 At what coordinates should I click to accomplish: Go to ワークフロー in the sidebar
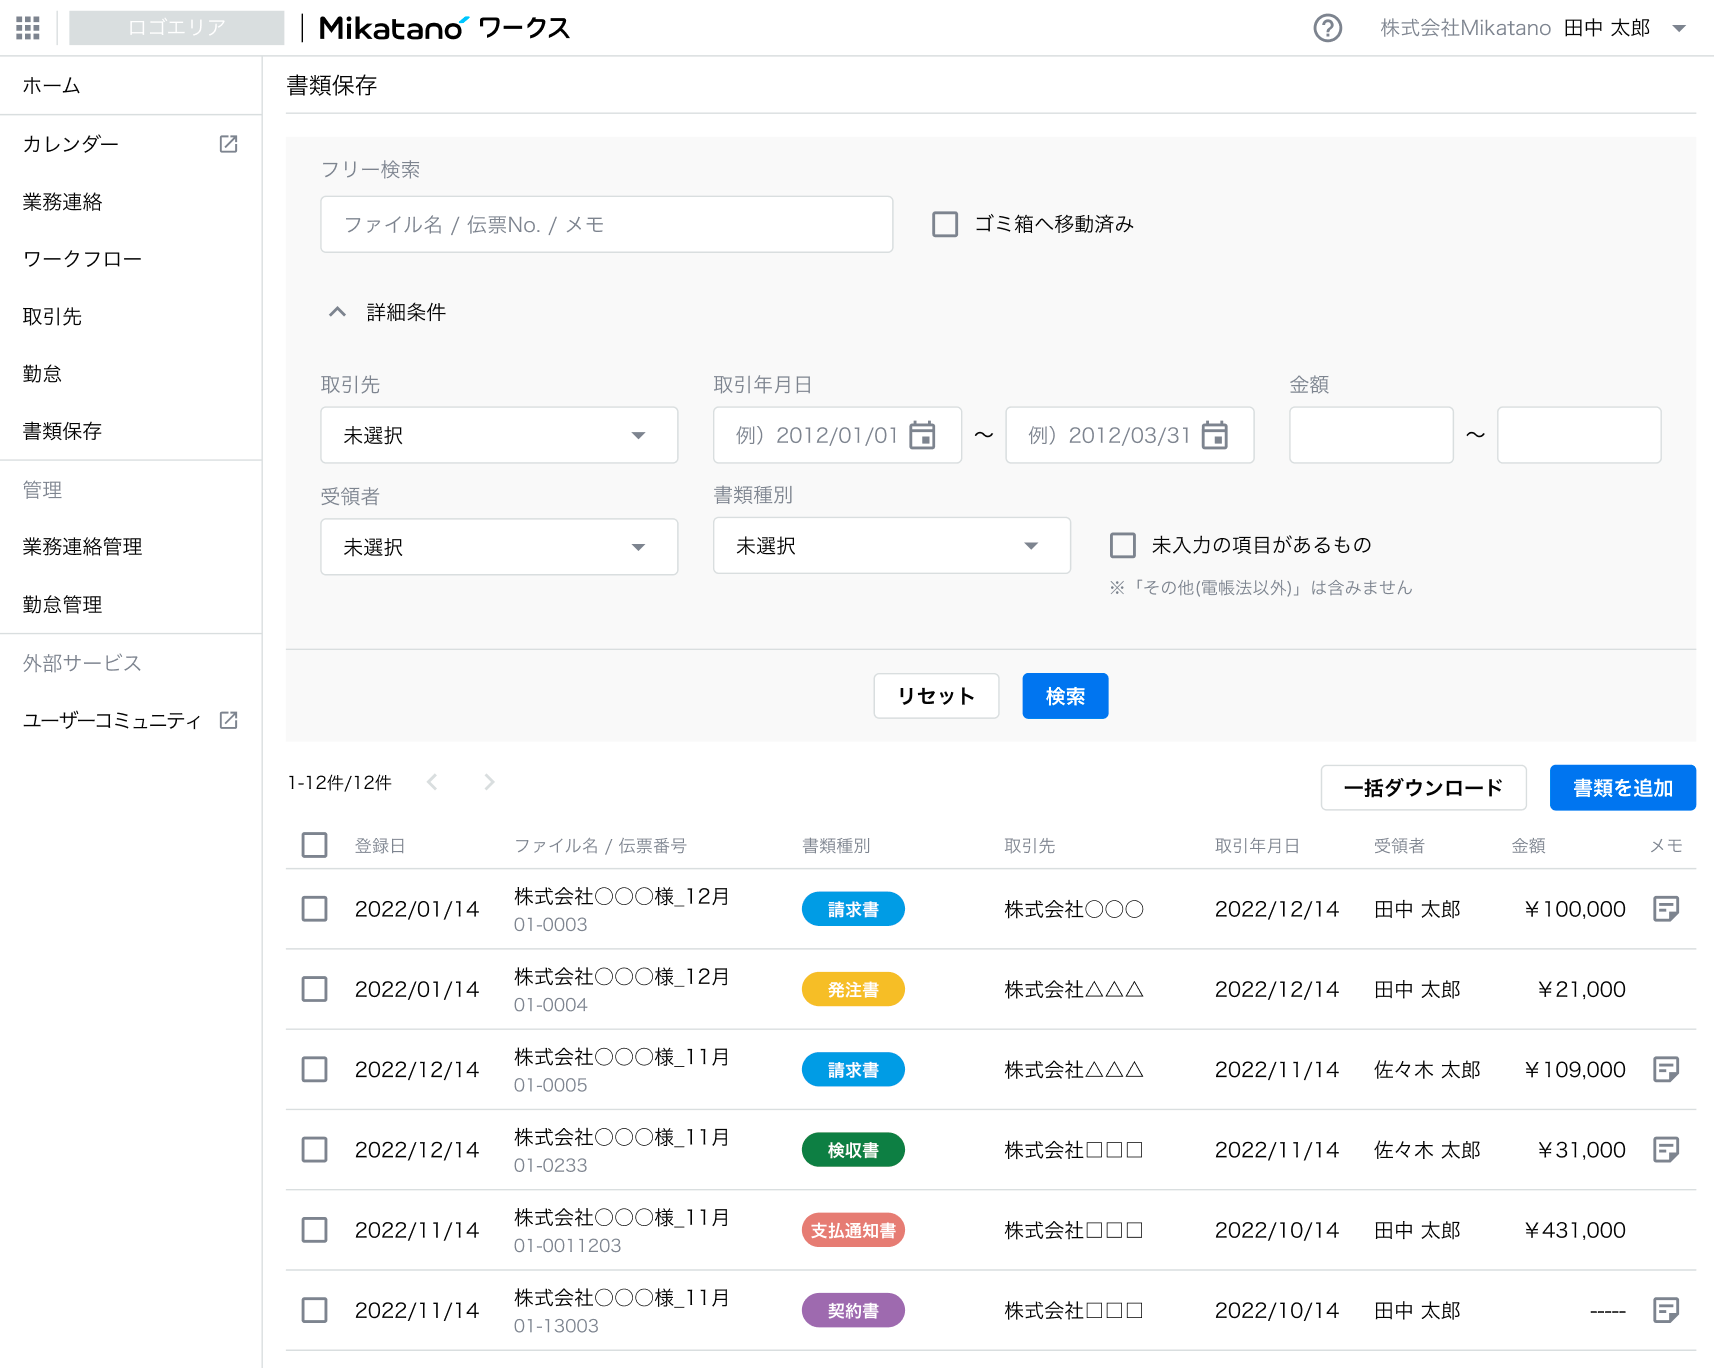pyautogui.click(x=82, y=259)
